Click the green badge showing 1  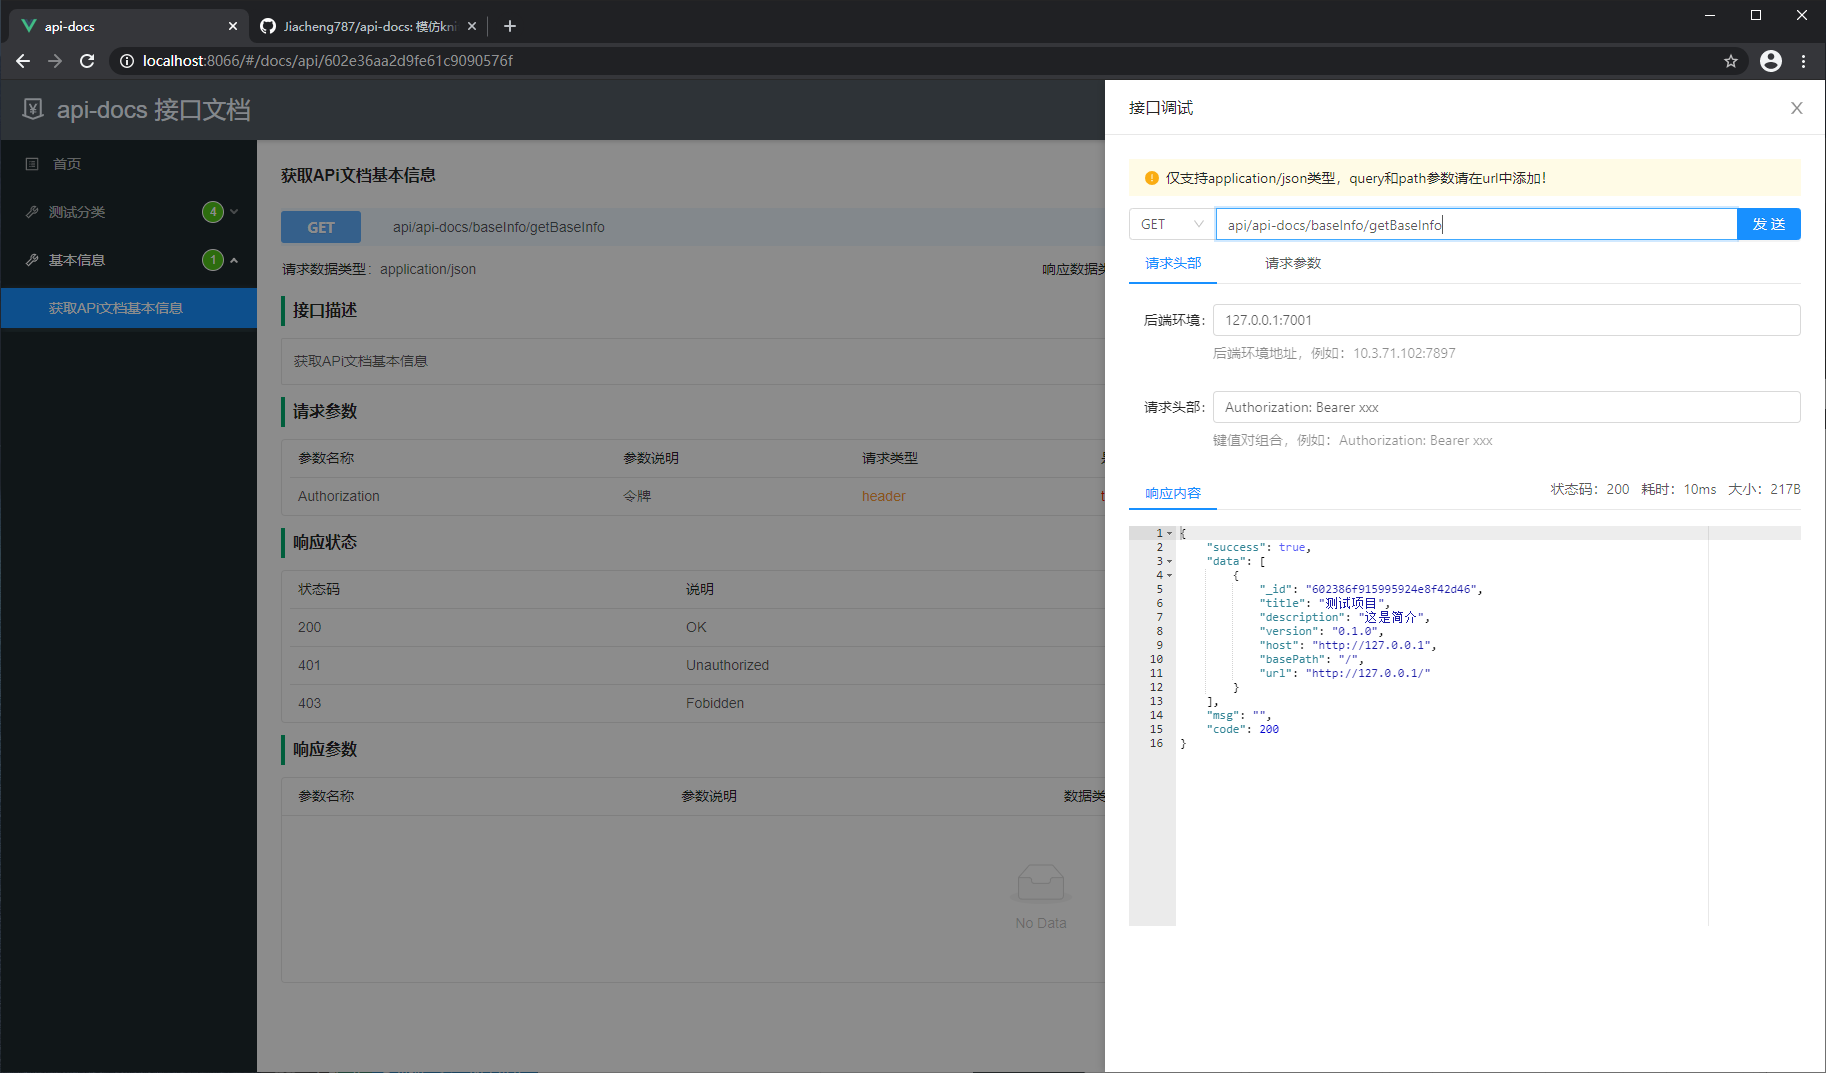(213, 260)
